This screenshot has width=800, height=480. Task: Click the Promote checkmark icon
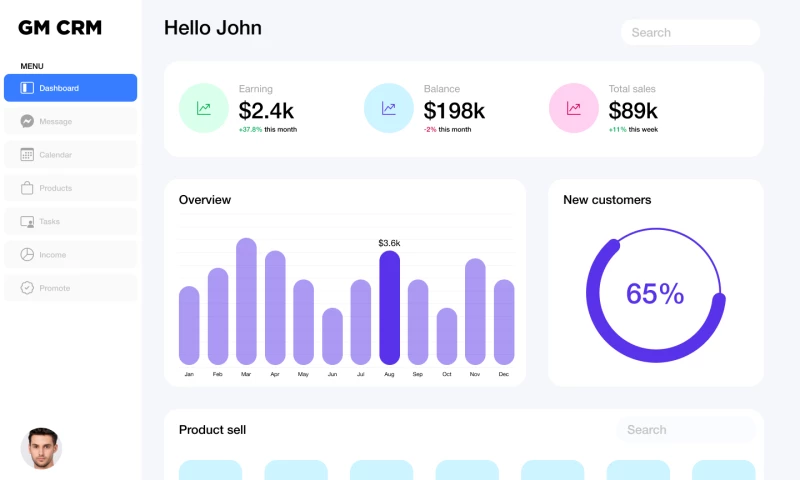tap(27, 288)
